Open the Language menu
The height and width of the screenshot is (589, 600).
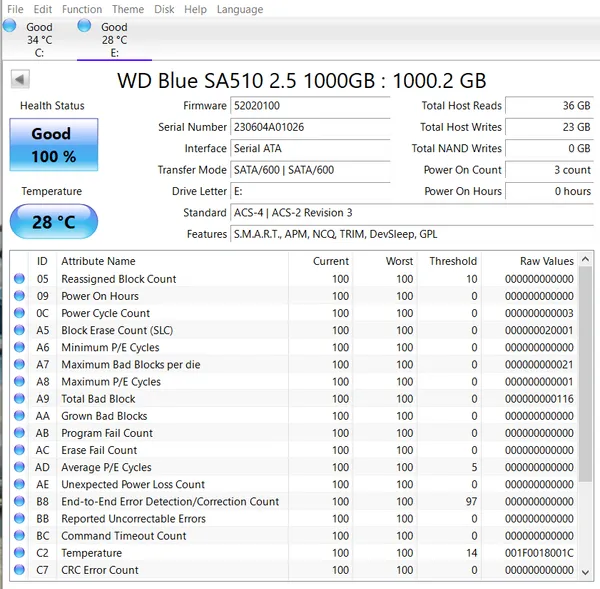click(240, 9)
